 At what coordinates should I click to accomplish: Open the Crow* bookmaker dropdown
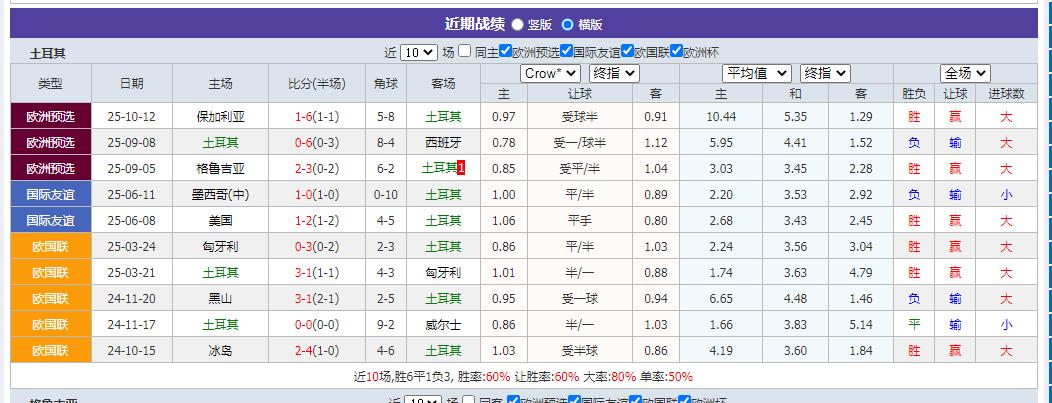[550, 73]
